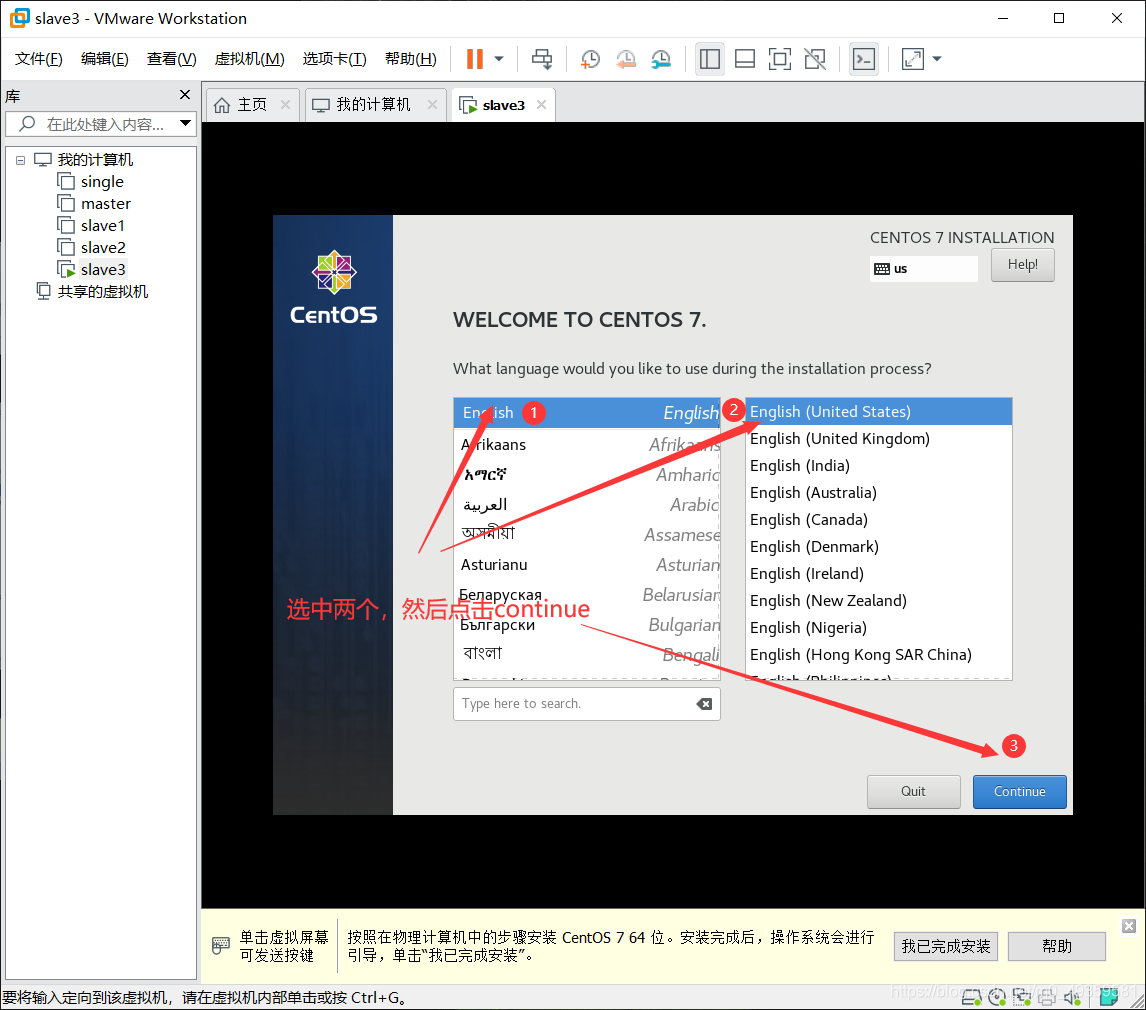The width and height of the screenshot is (1146, 1010).
Task: Close the 主页 tab
Action: [285, 105]
